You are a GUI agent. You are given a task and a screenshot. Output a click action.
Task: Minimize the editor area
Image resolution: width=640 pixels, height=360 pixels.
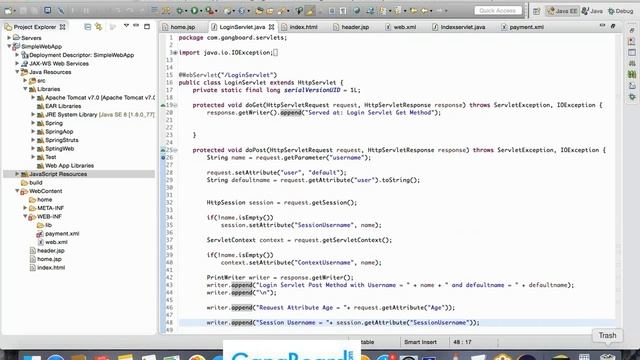(602, 26)
